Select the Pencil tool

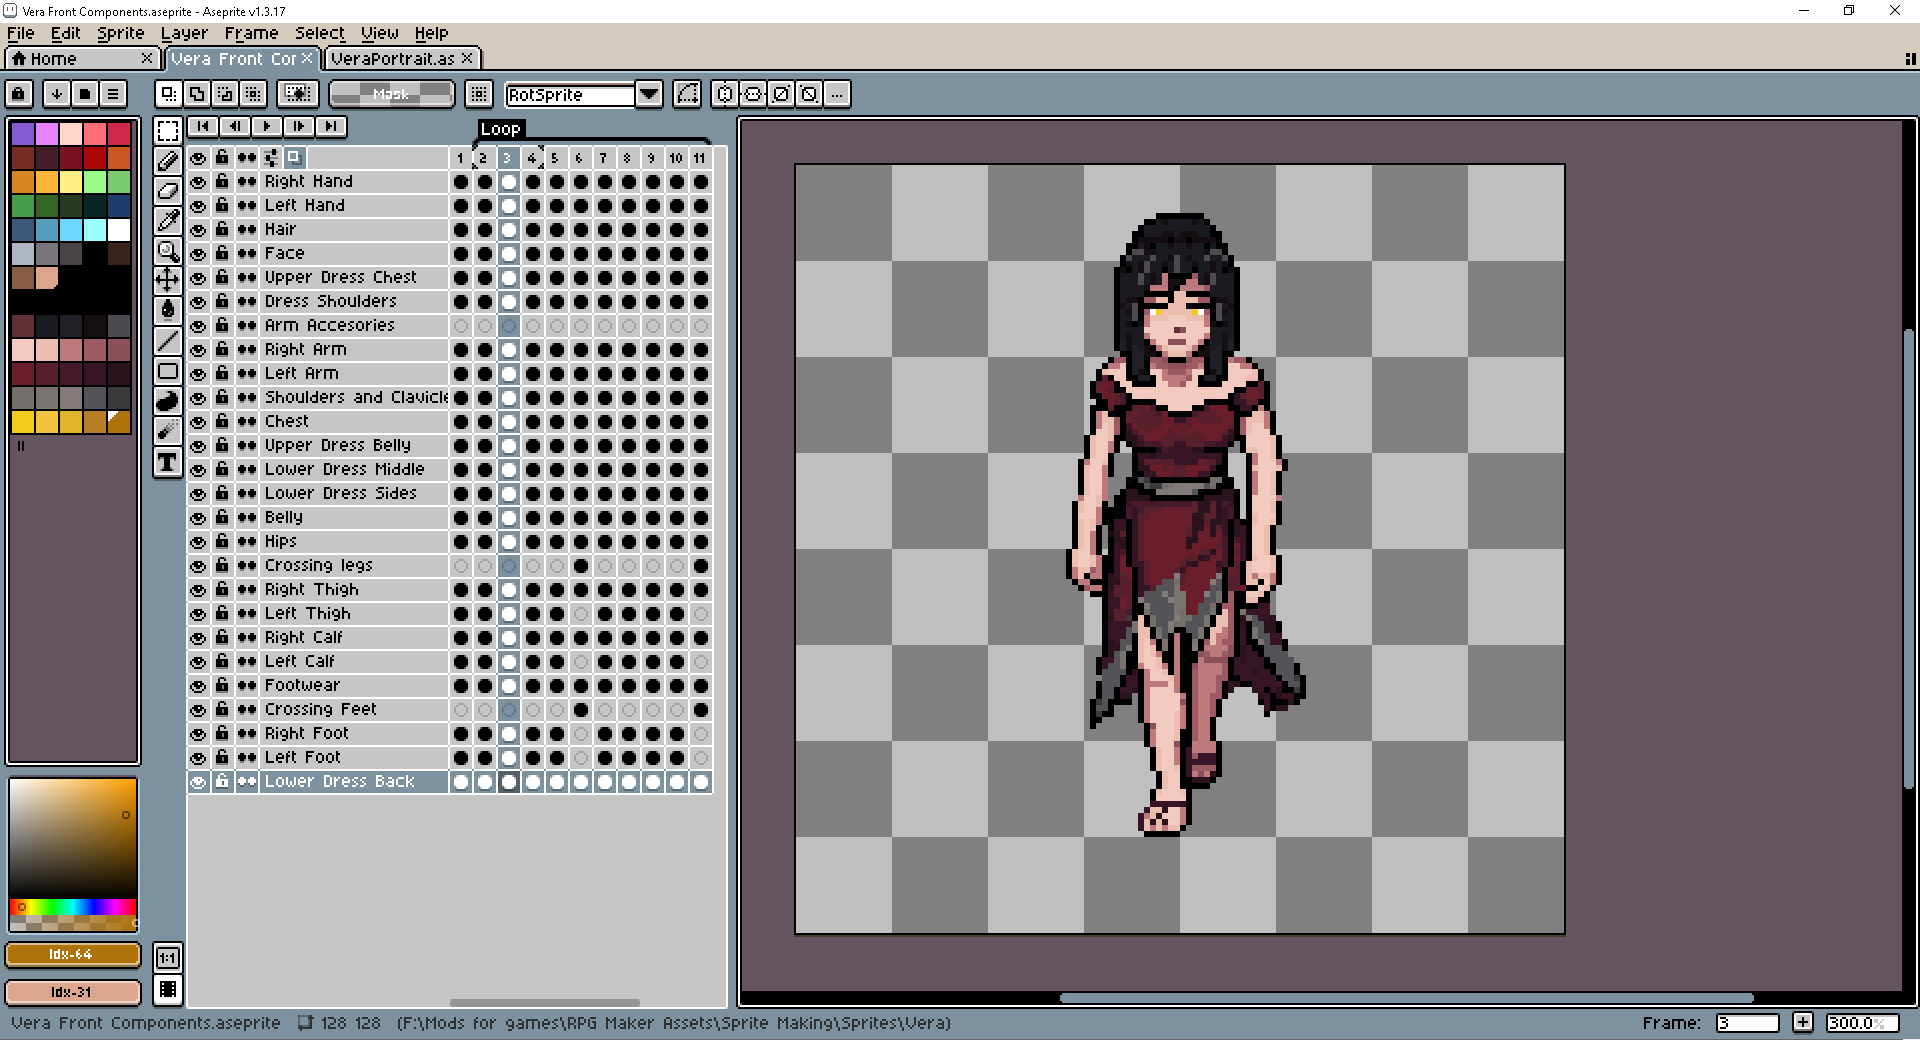(x=168, y=160)
